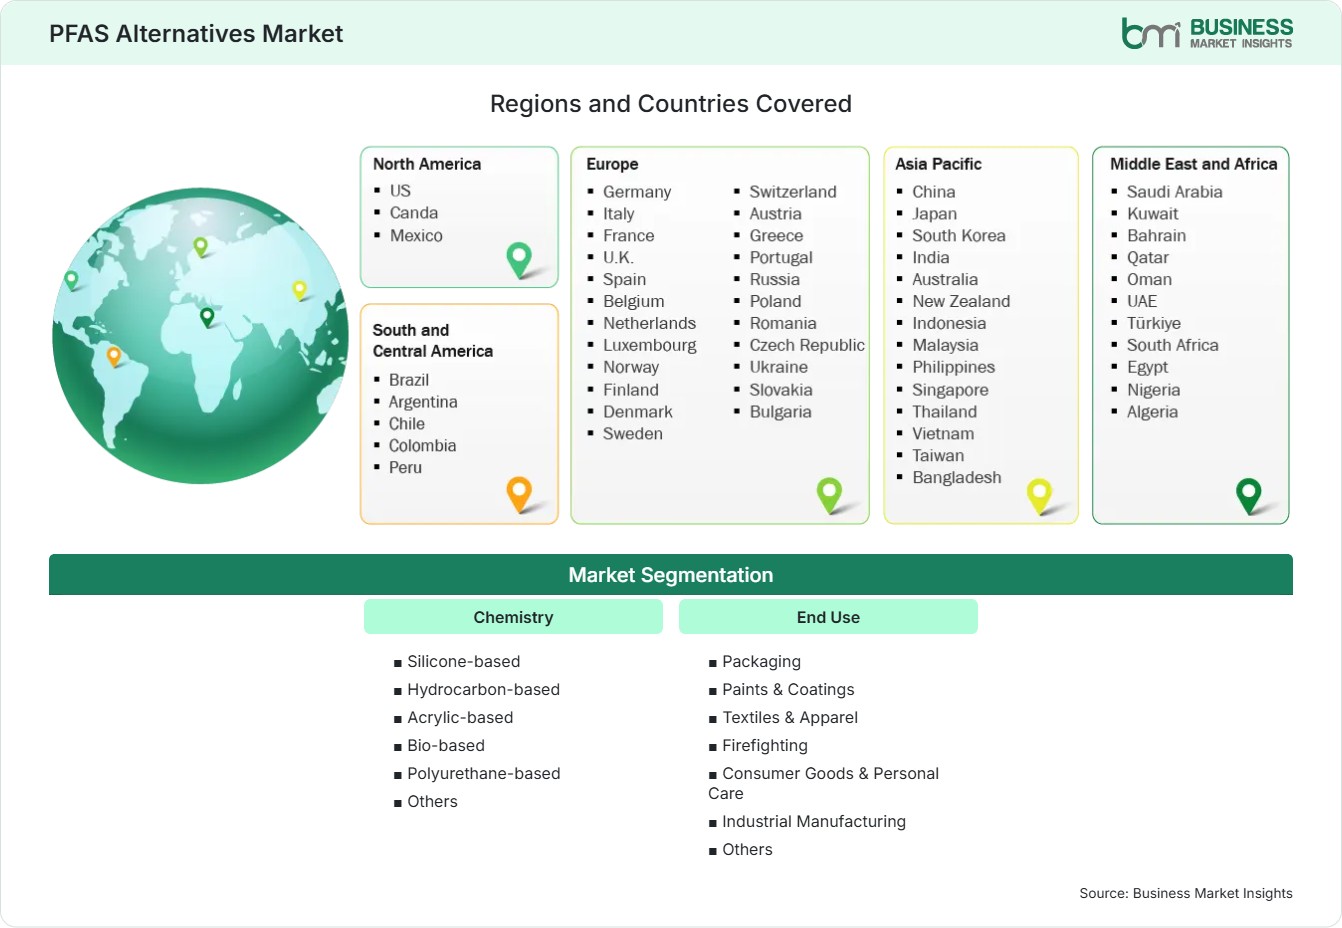Click 'Bangladesh' in Asia Pacific list
The width and height of the screenshot is (1342, 928).
click(x=957, y=478)
